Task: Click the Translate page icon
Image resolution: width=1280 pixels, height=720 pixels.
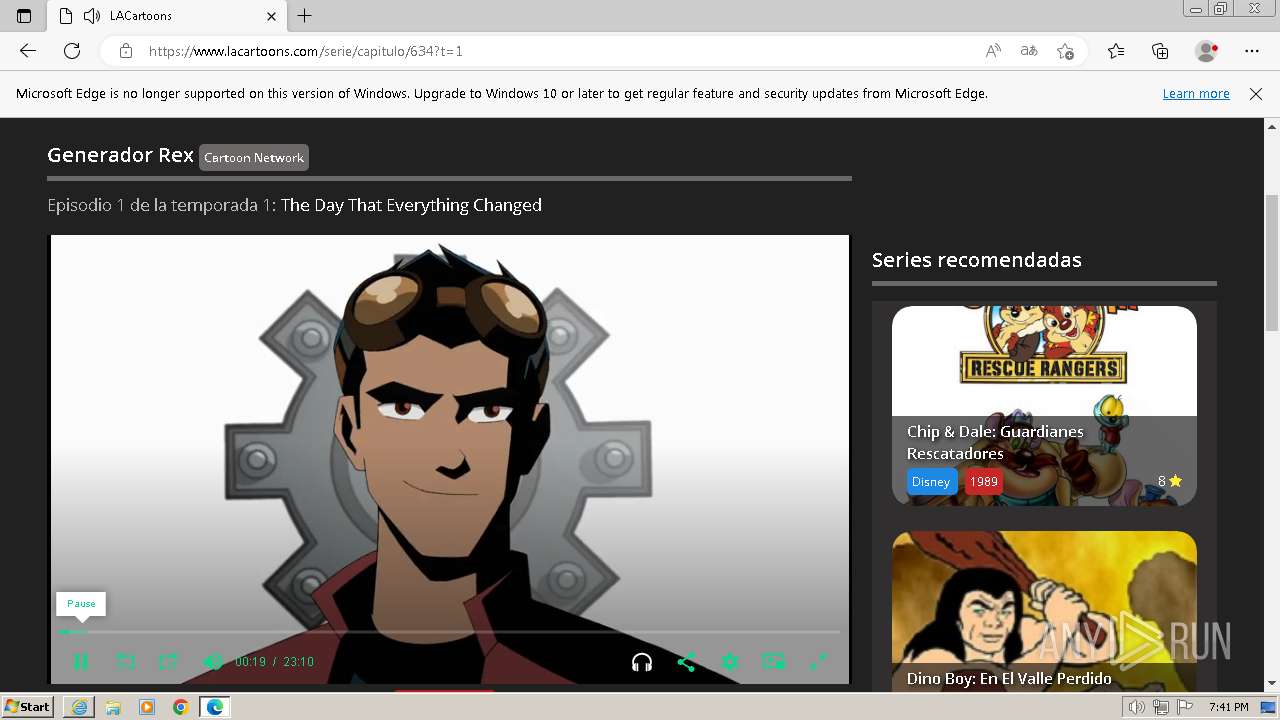Action: [x=1029, y=51]
